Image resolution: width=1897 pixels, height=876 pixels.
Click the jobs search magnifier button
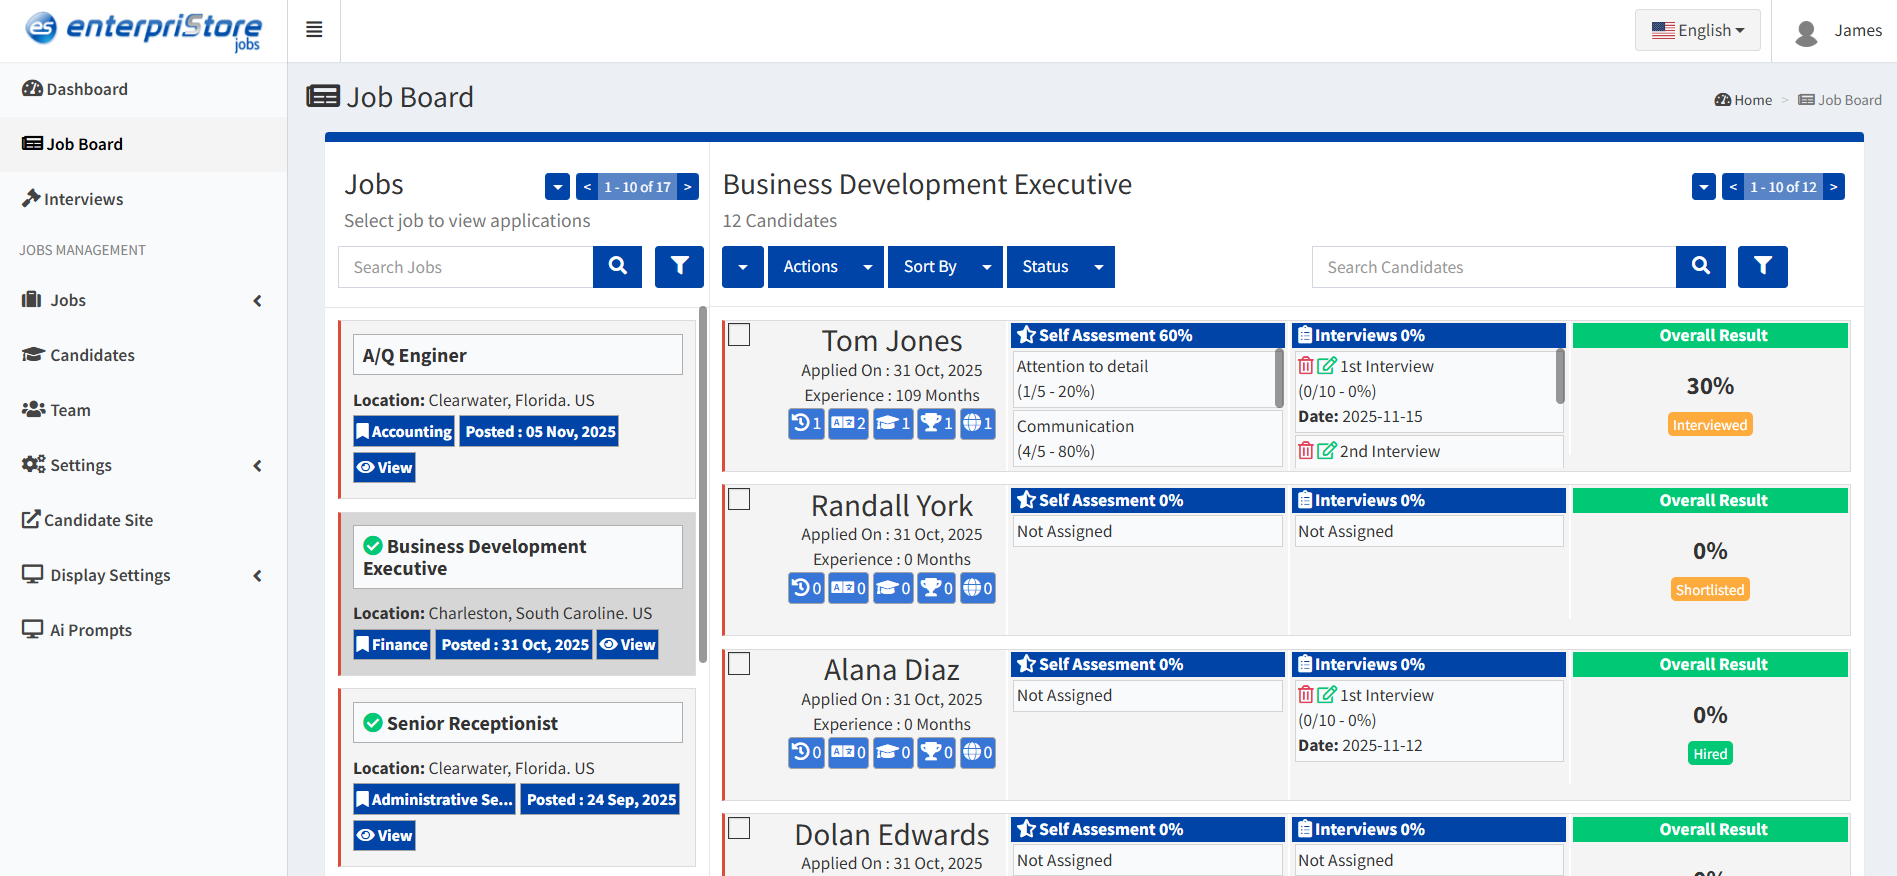[618, 267]
